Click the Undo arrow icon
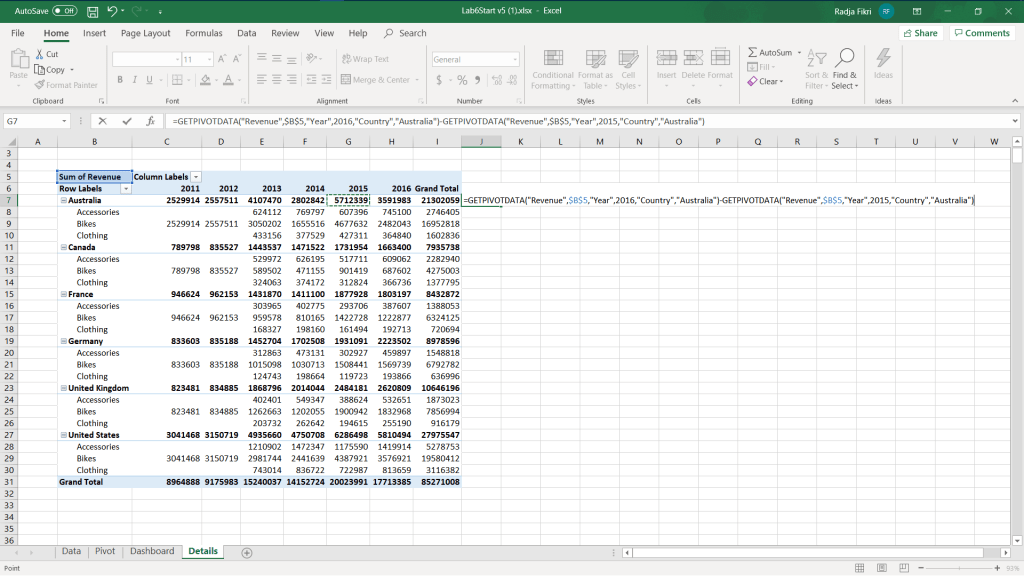The width and height of the screenshot is (1024, 576). point(112,10)
